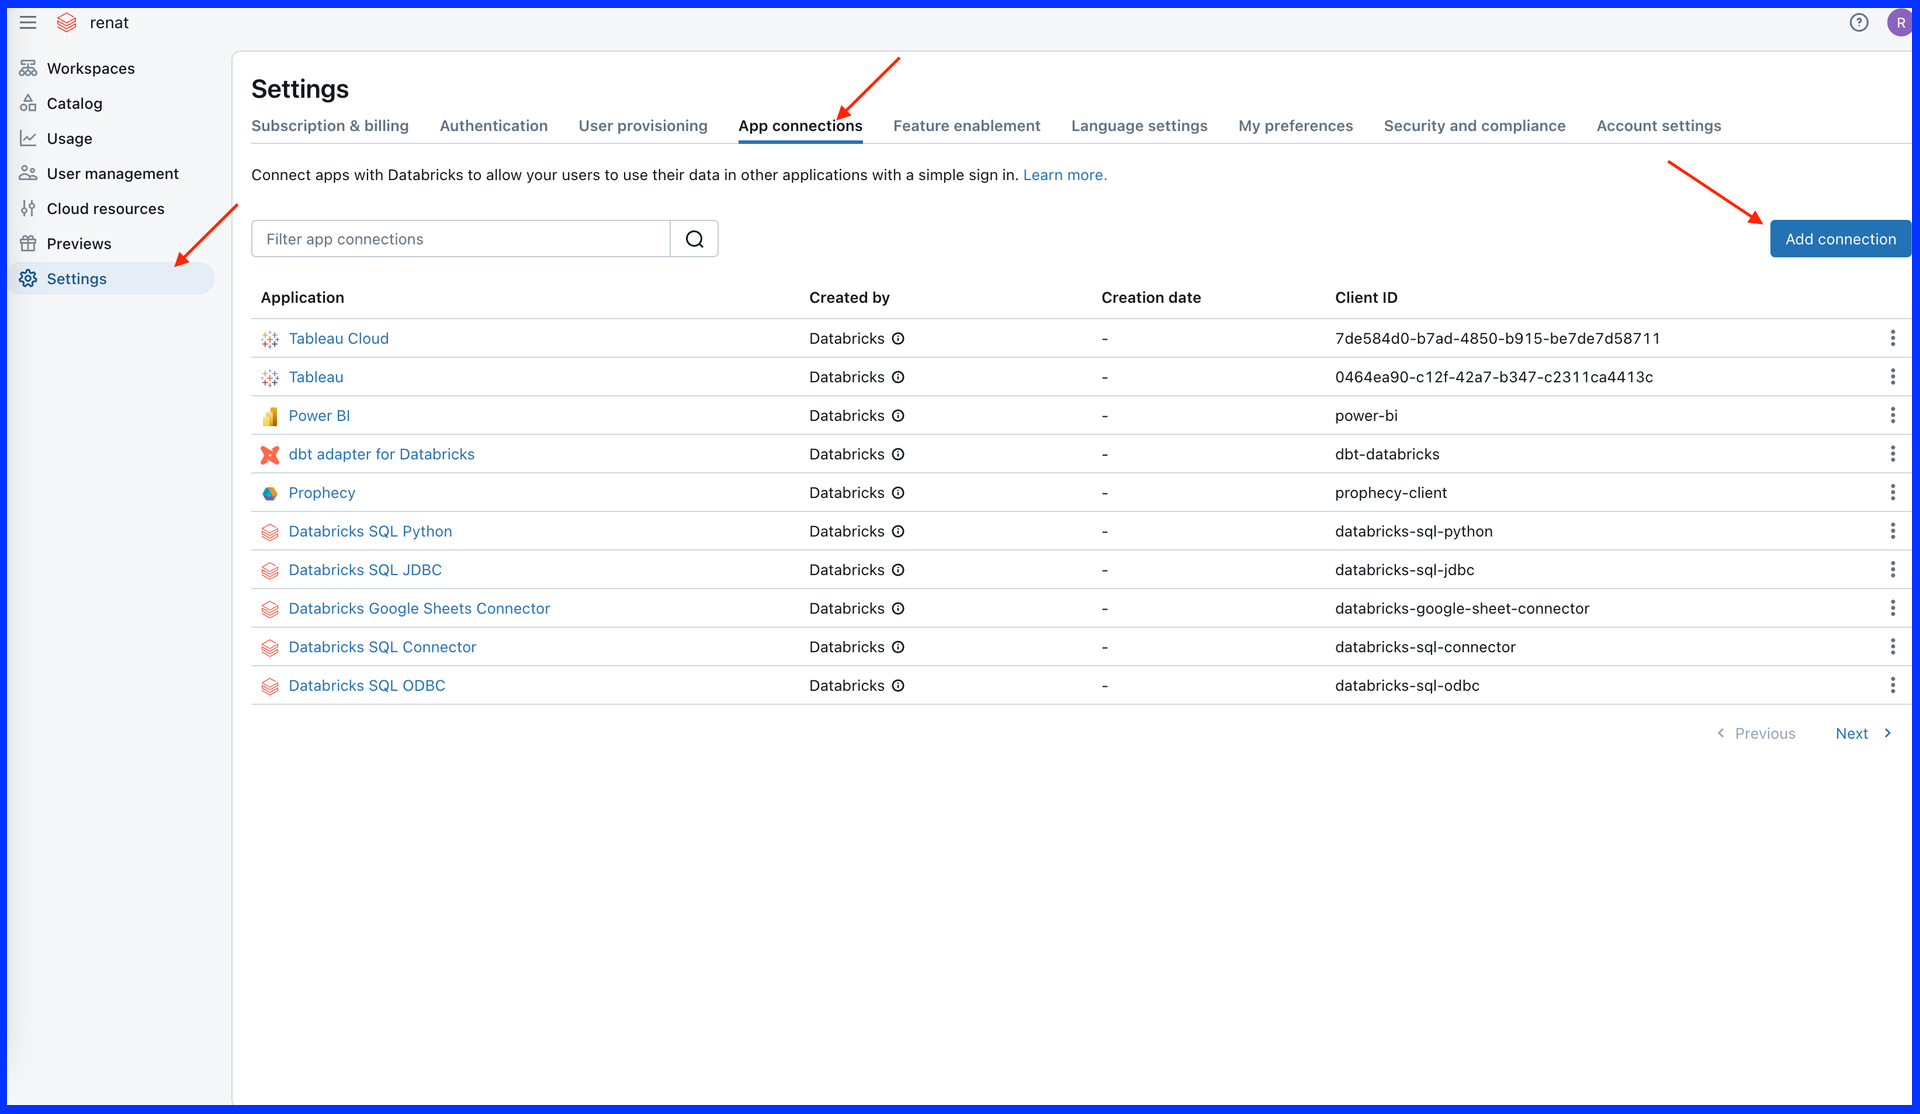
Task: Click the user avatar in the top right
Action: pos(1899,22)
